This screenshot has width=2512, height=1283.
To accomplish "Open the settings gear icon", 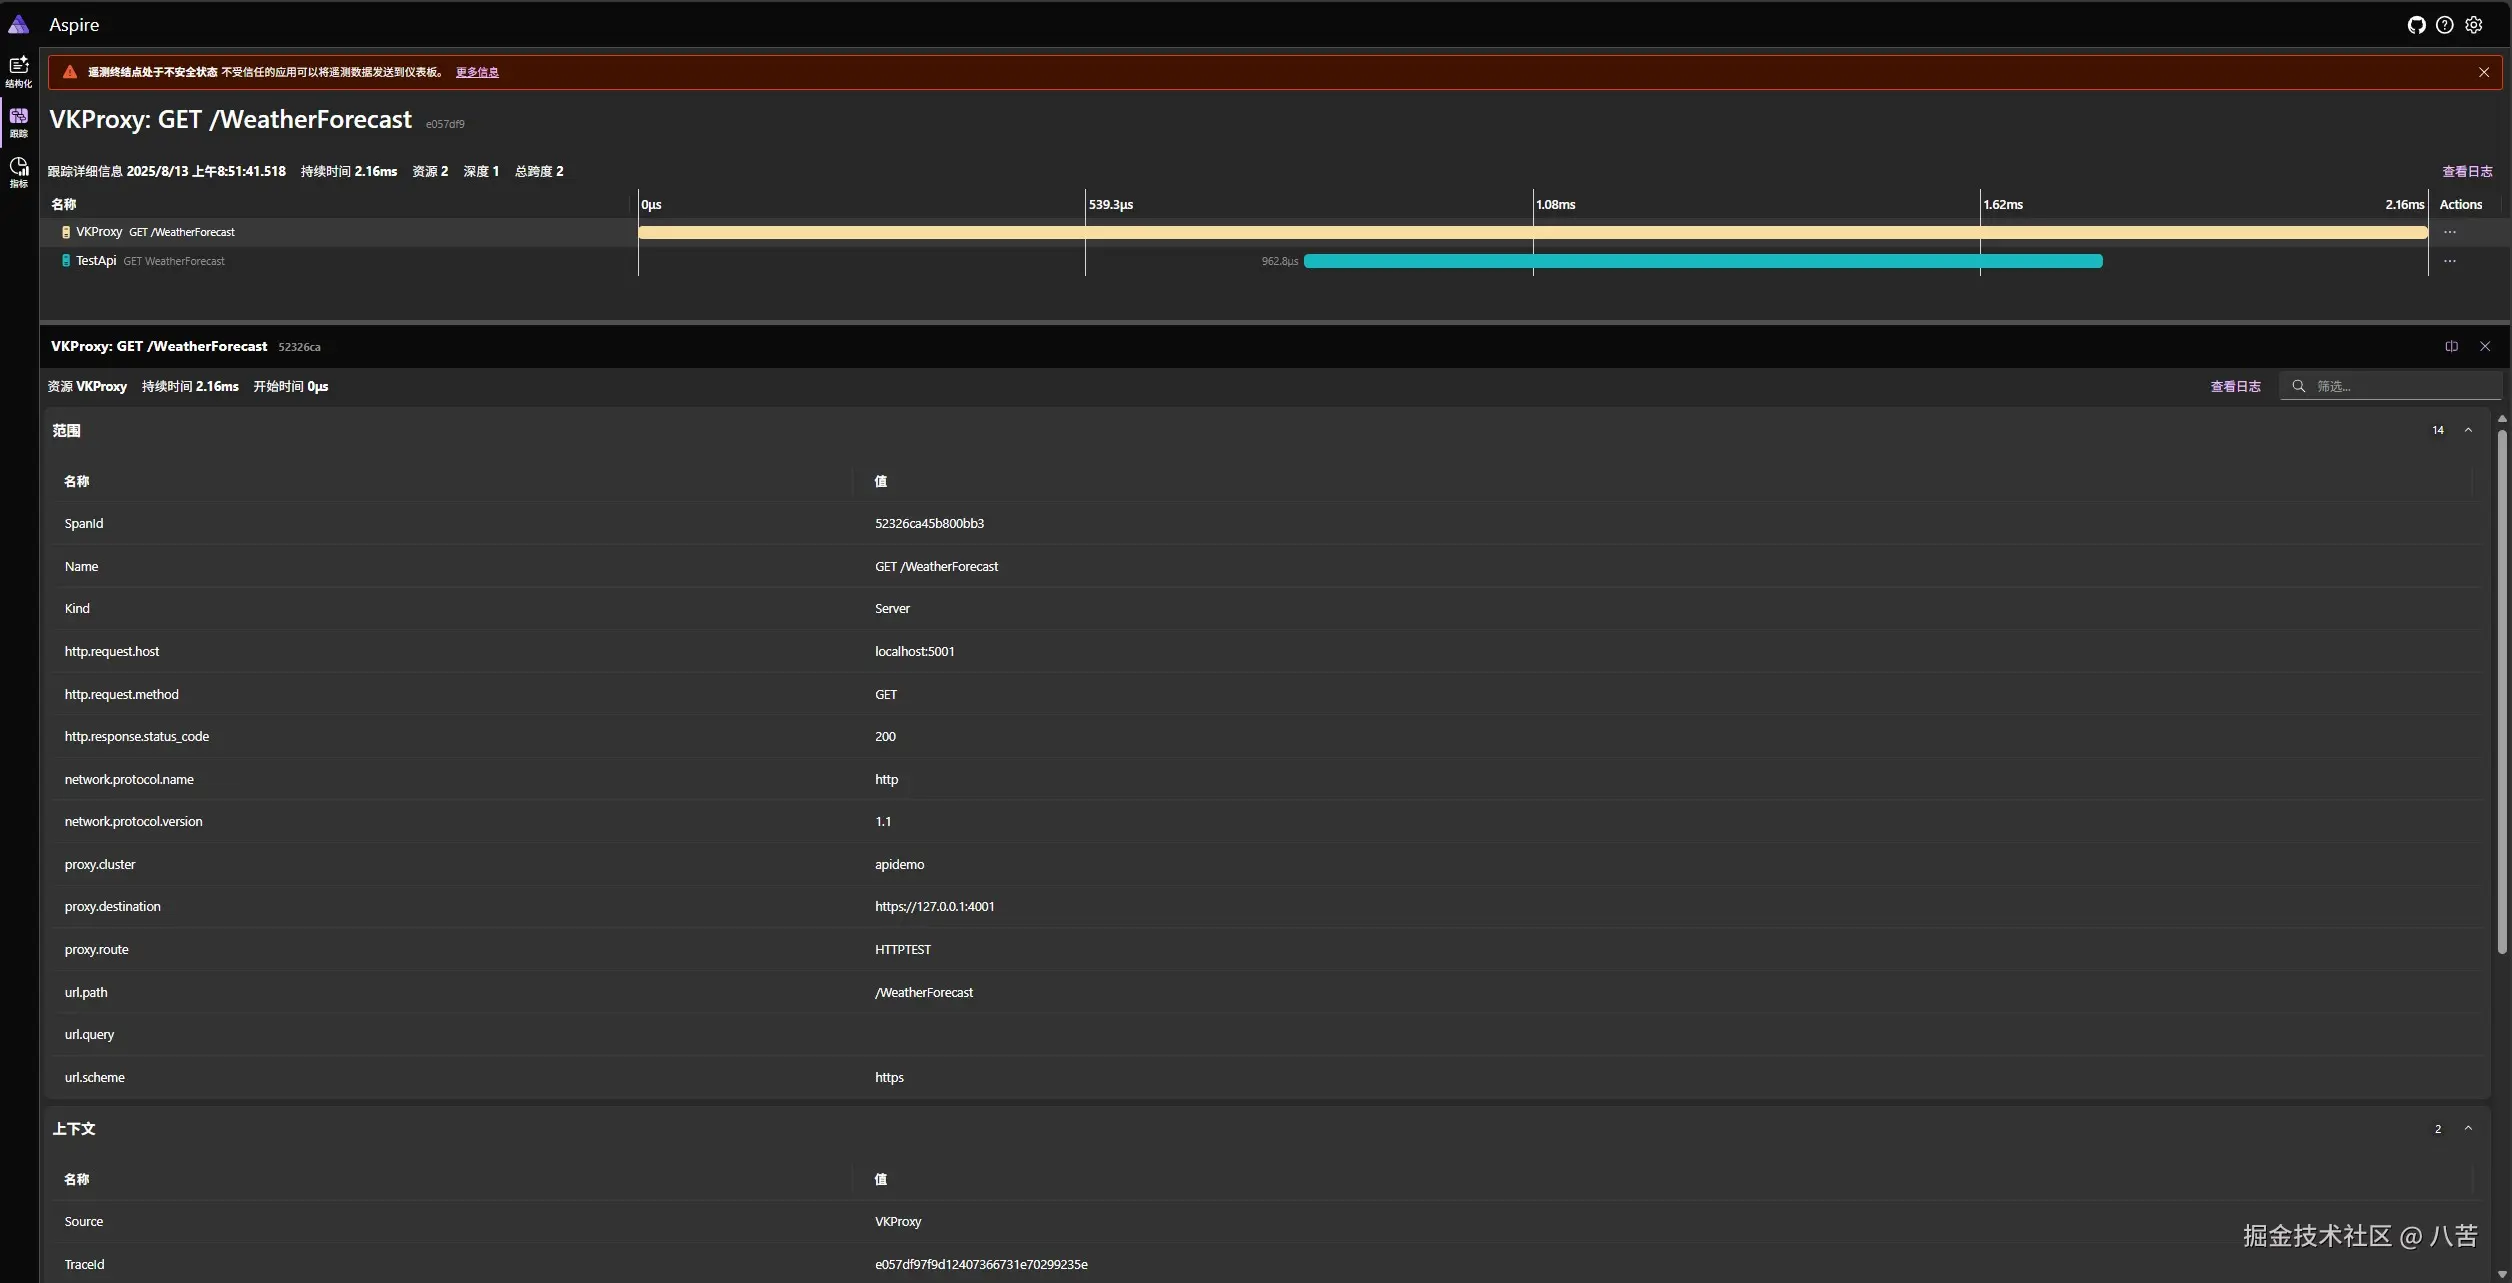I will tap(2473, 25).
